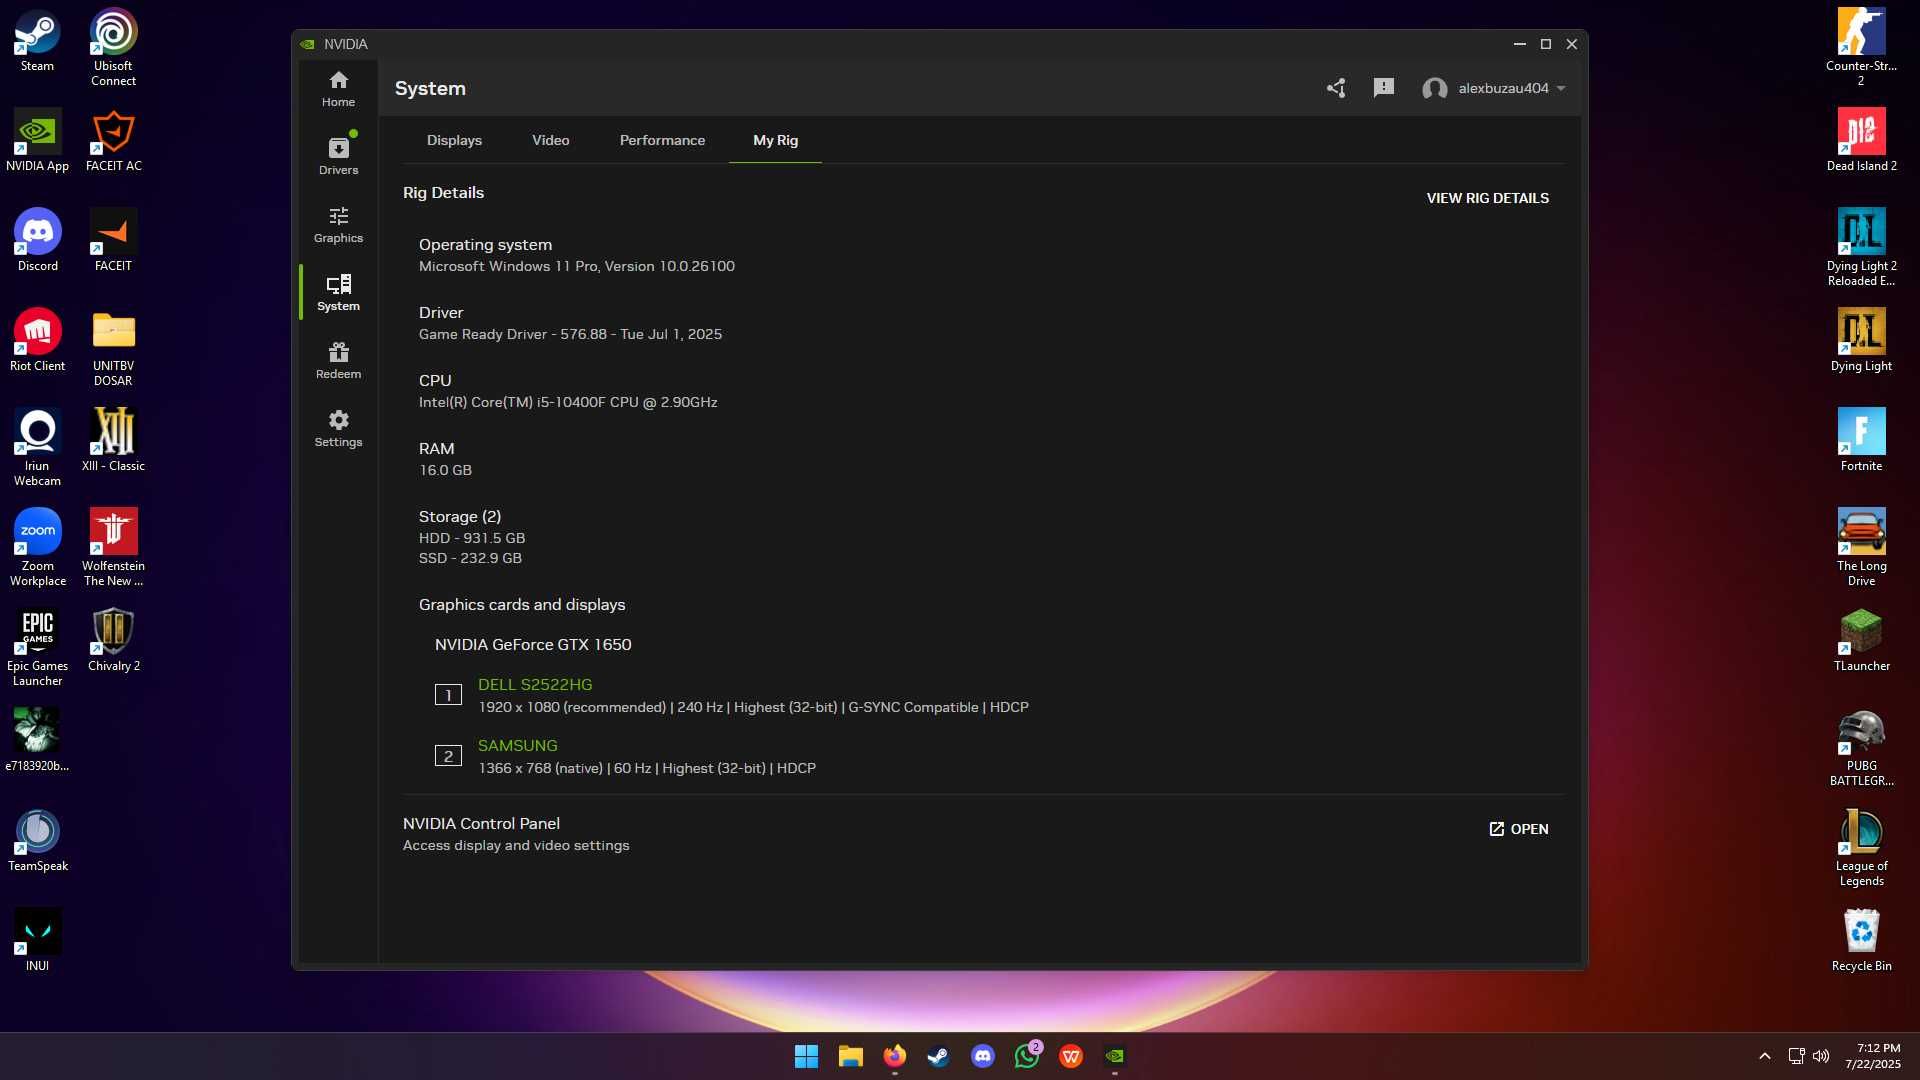Select the TeamSpeak desktop shortcut
The width and height of the screenshot is (1920, 1080).
pyautogui.click(x=38, y=842)
